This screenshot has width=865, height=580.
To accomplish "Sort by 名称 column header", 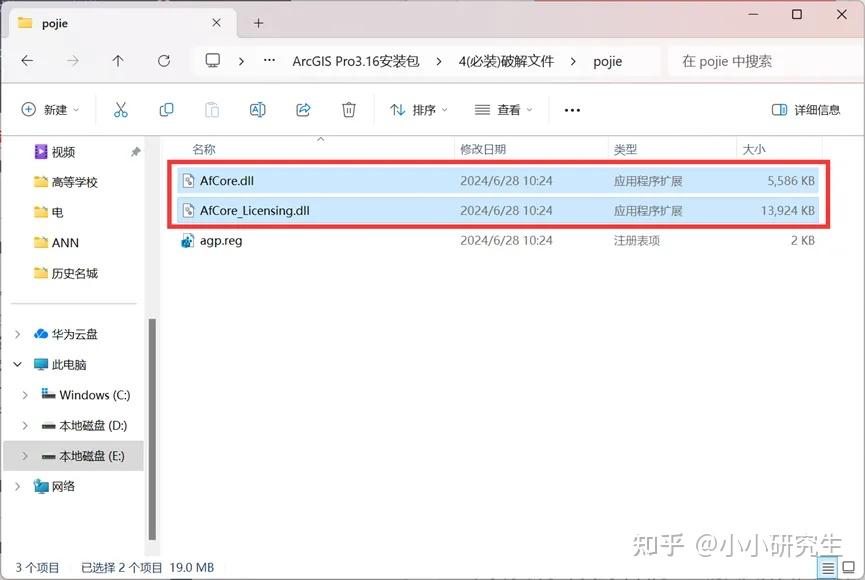I will click(x=204, y=149).
